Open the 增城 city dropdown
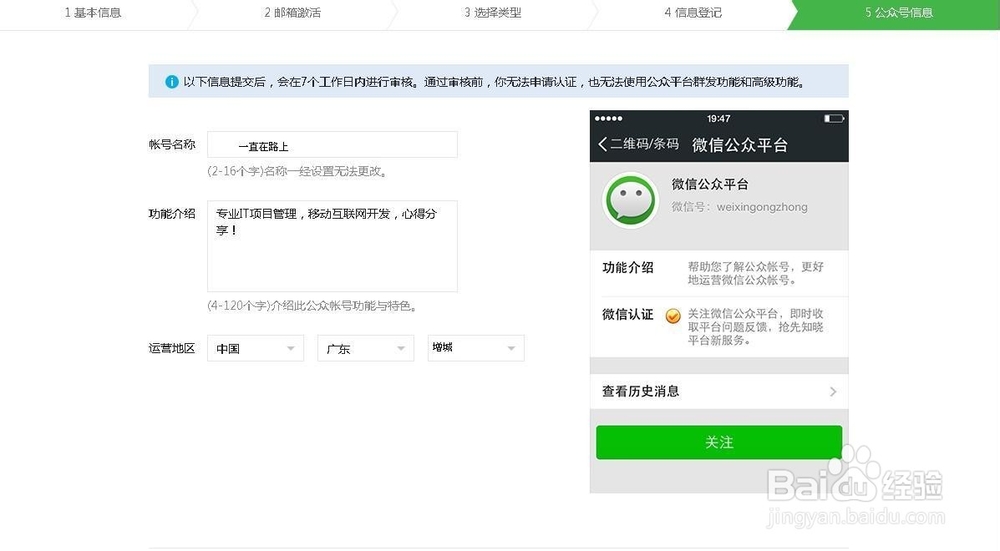Screen dimensions: 1000x551 tap(476, 348)
